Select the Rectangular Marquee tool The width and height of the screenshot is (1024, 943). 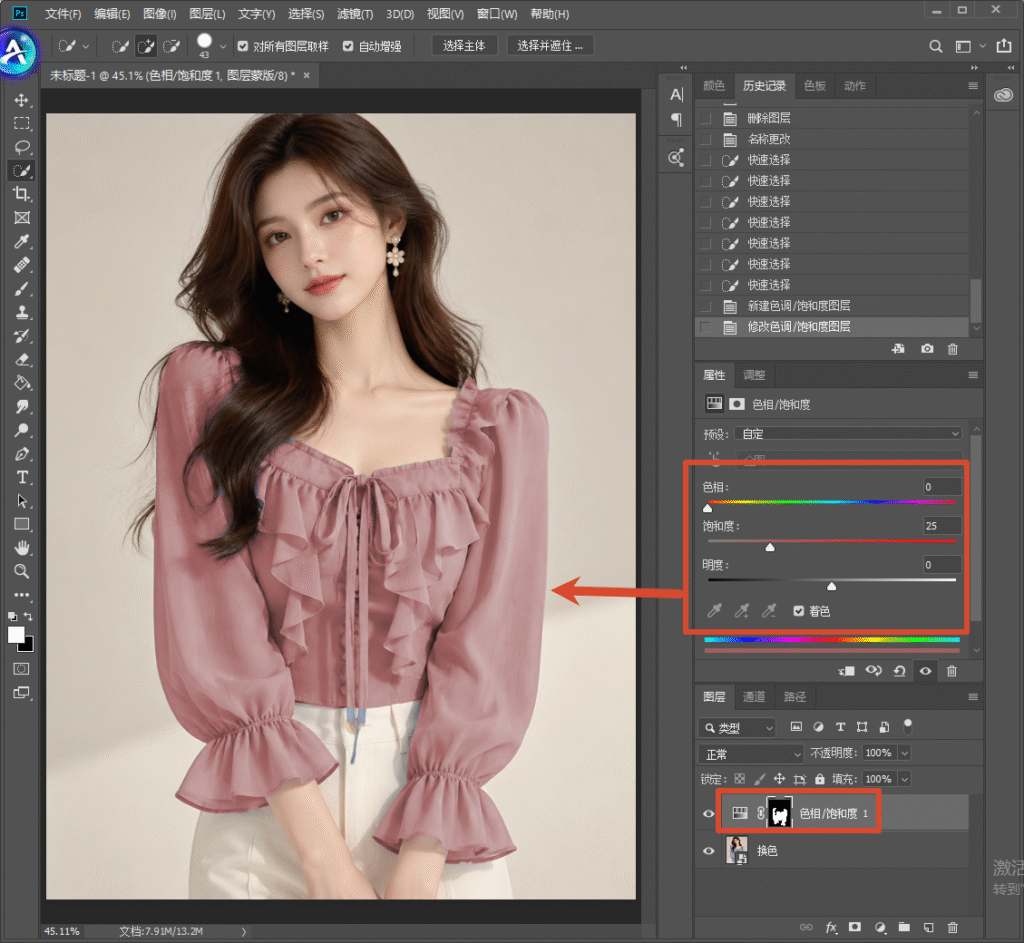tap(22, 123)
